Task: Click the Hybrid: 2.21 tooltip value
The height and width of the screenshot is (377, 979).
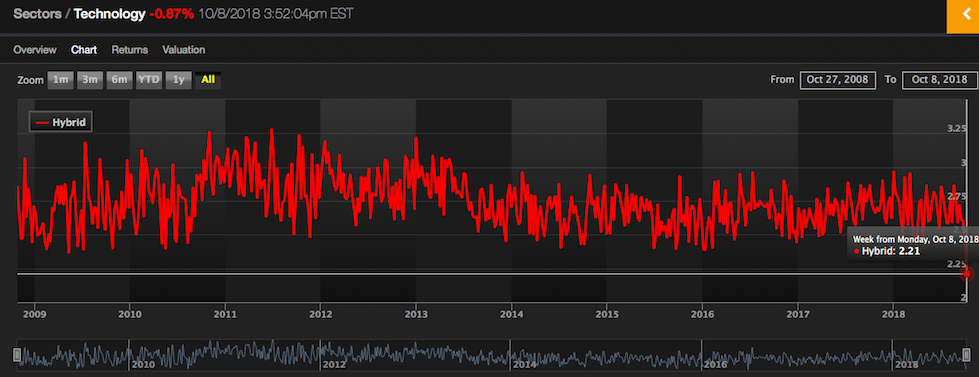Action: coord(890,252)
